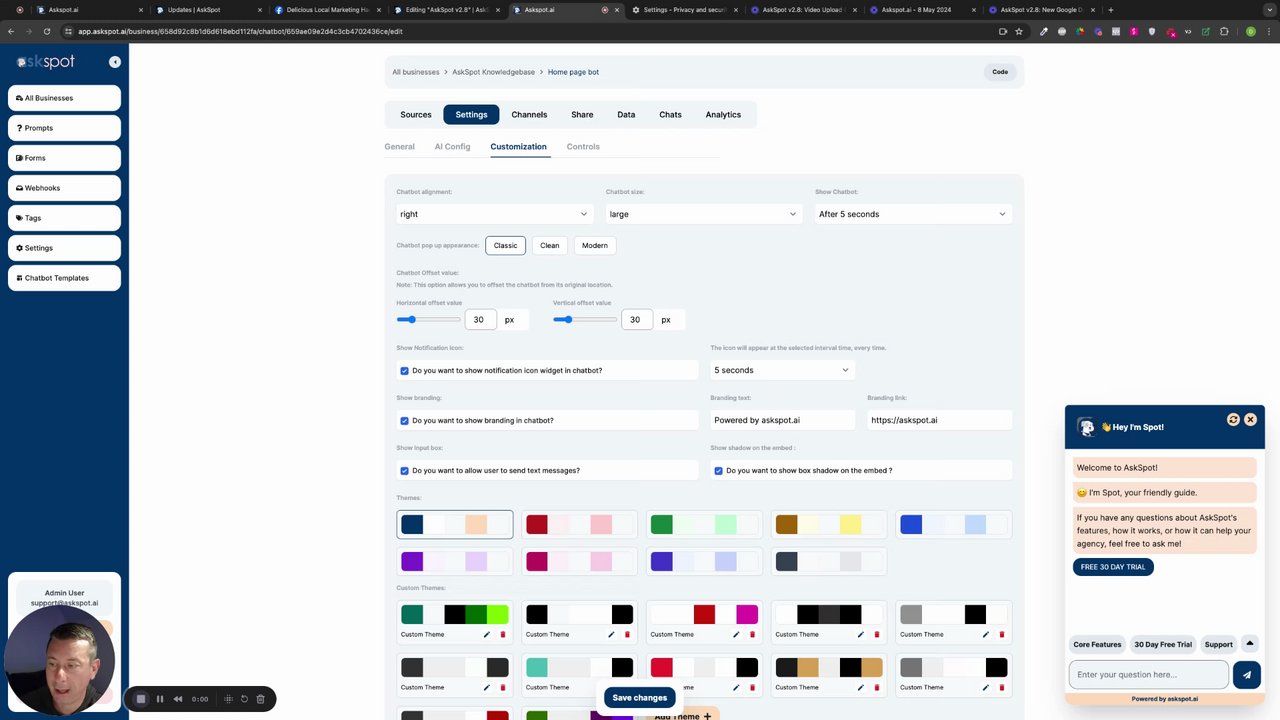Viewport: 1280px width, 720px height.
Task: Click the Core Features quick reply
Action: point(1097,645)
